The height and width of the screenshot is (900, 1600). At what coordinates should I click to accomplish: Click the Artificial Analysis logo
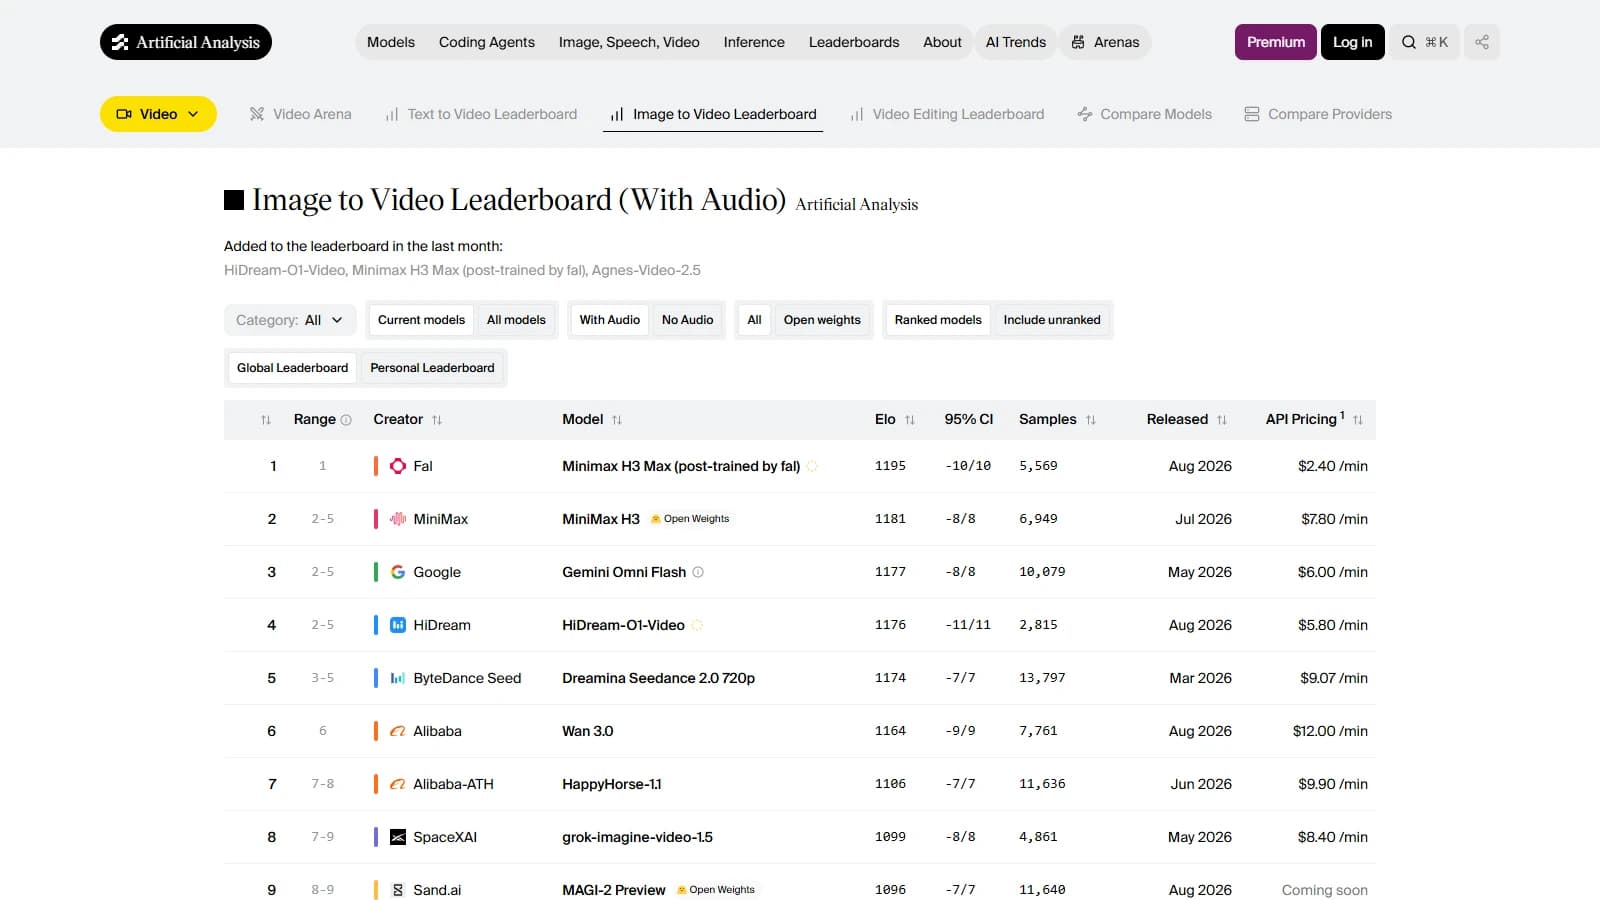point(186,42)
